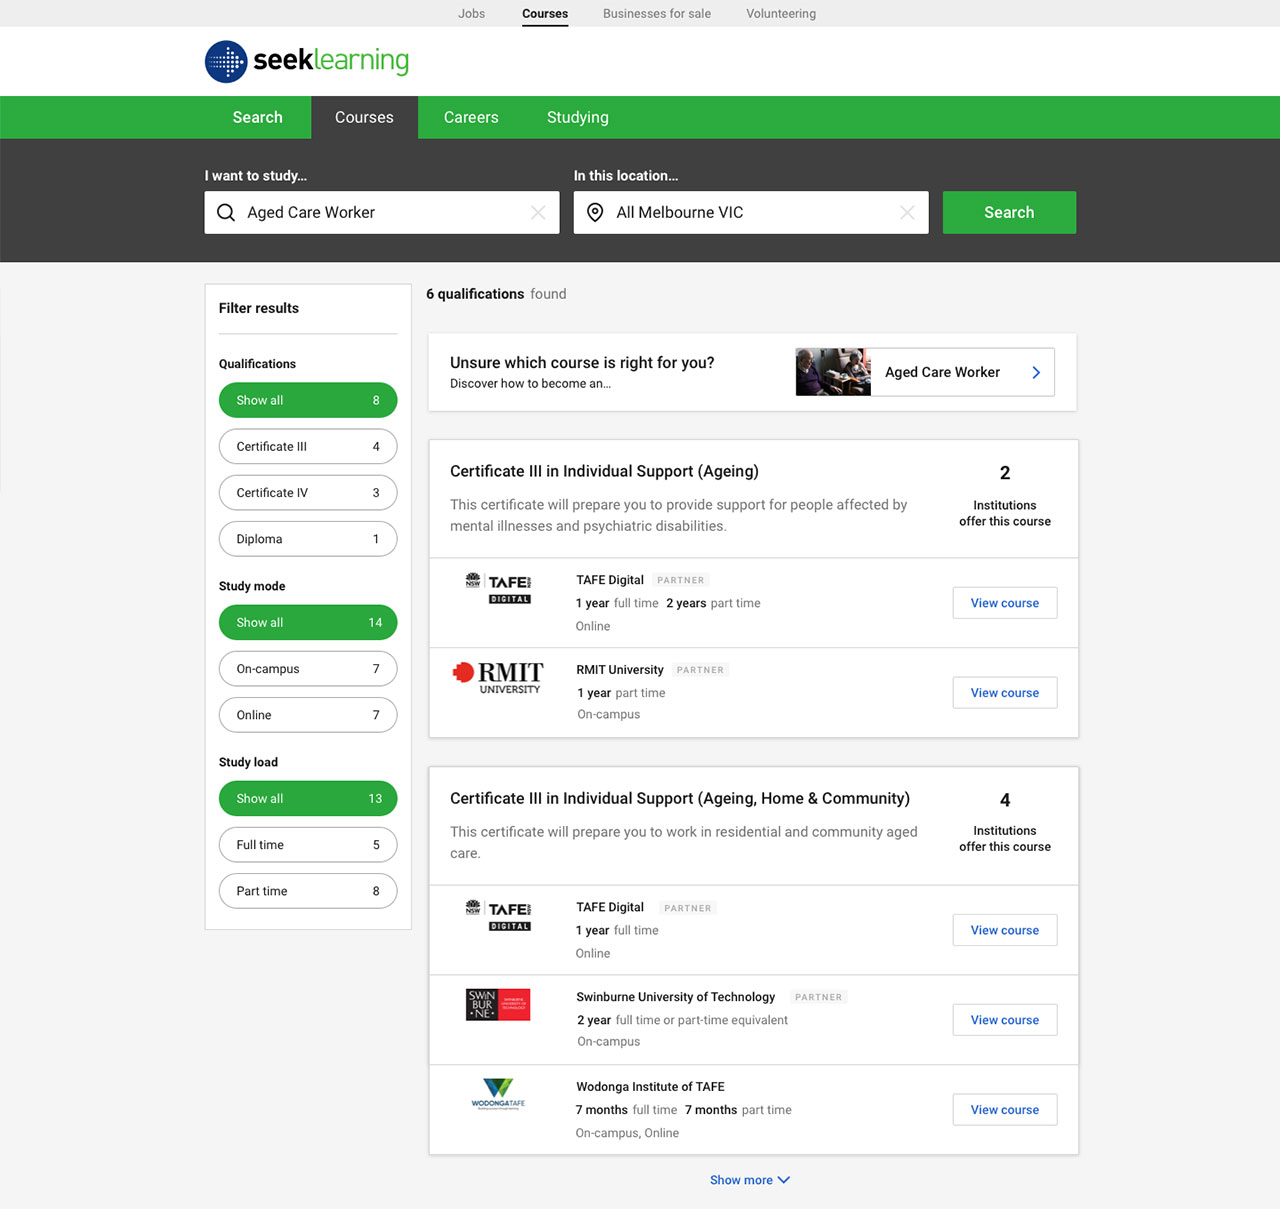Click the RMIT University logo
The width and height of the screenshot is (1280, 1209).
pos(498,677)
